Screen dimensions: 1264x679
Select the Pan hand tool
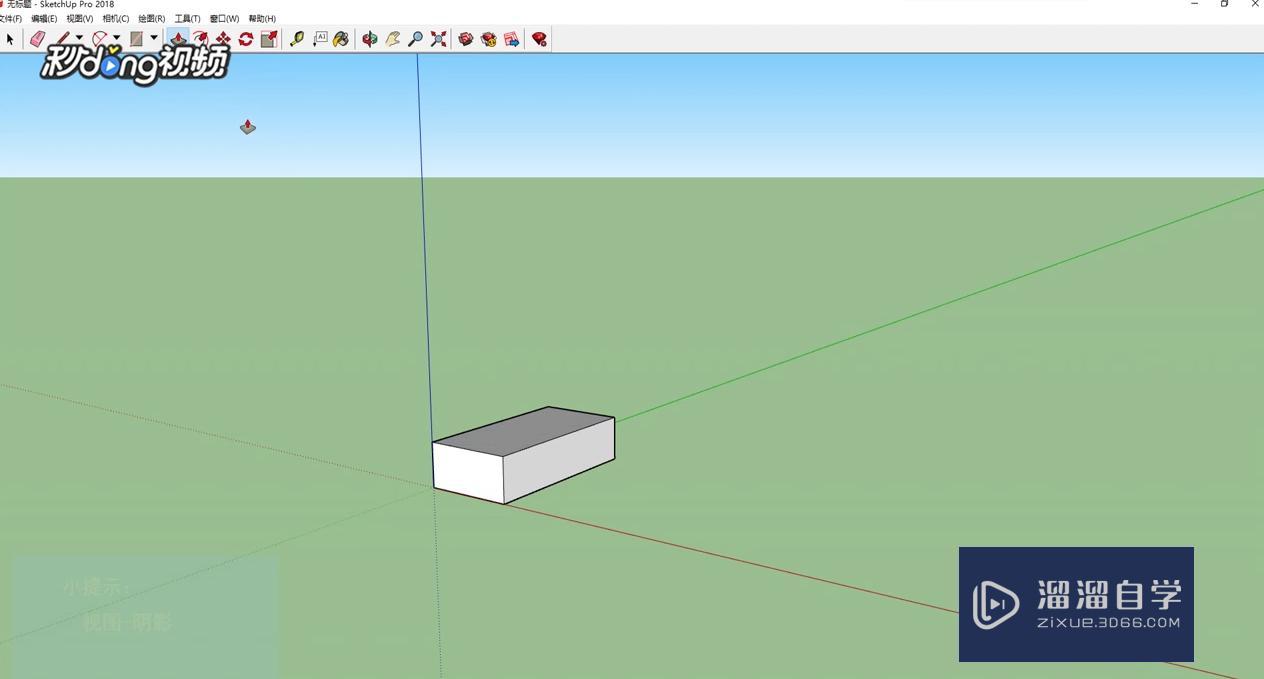pos(392,39)
